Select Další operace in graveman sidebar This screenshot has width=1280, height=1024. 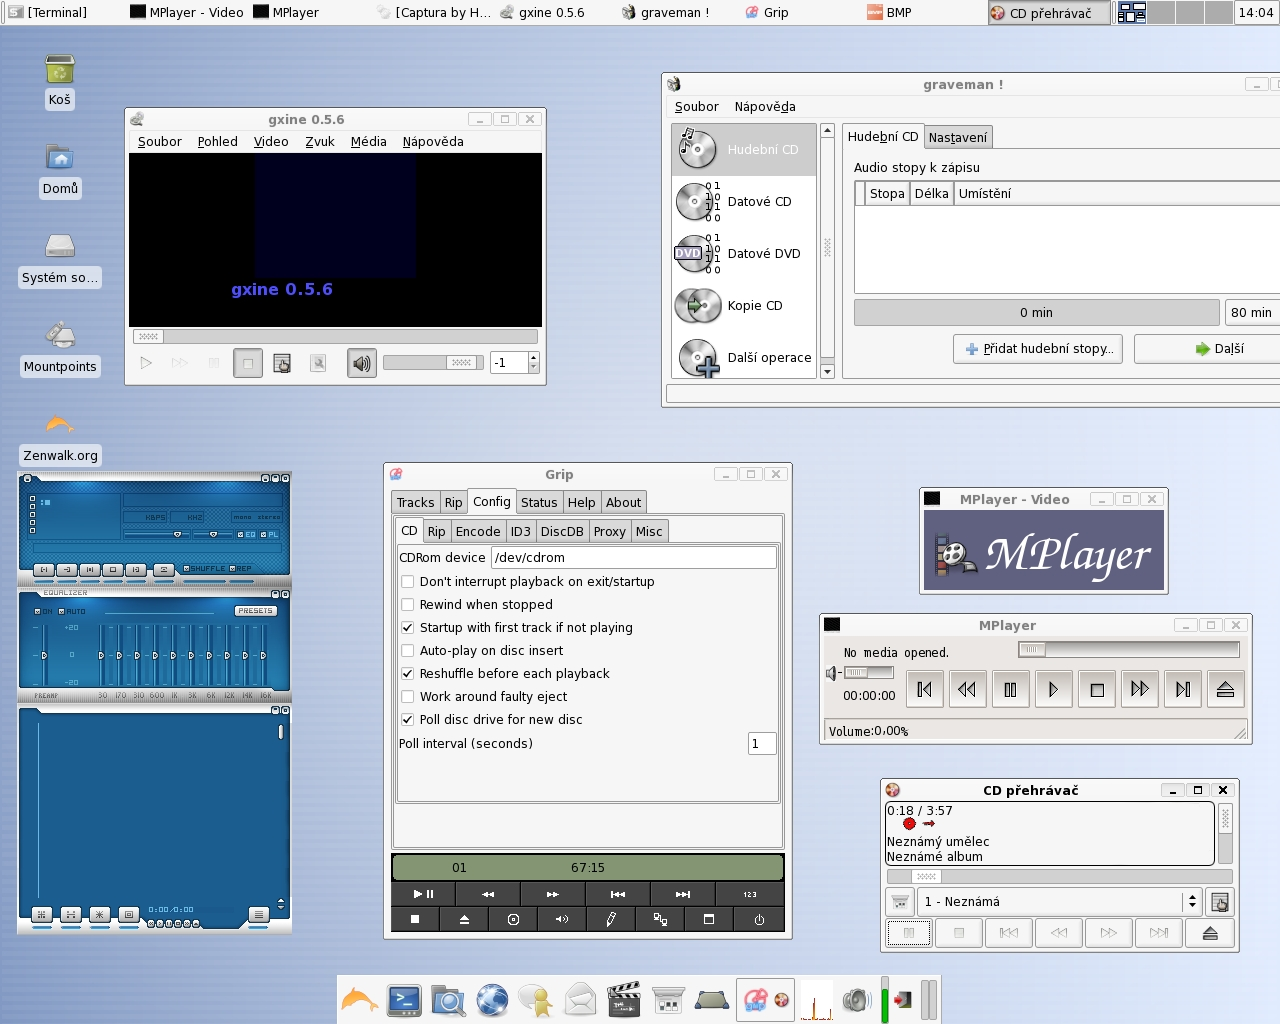744,357
